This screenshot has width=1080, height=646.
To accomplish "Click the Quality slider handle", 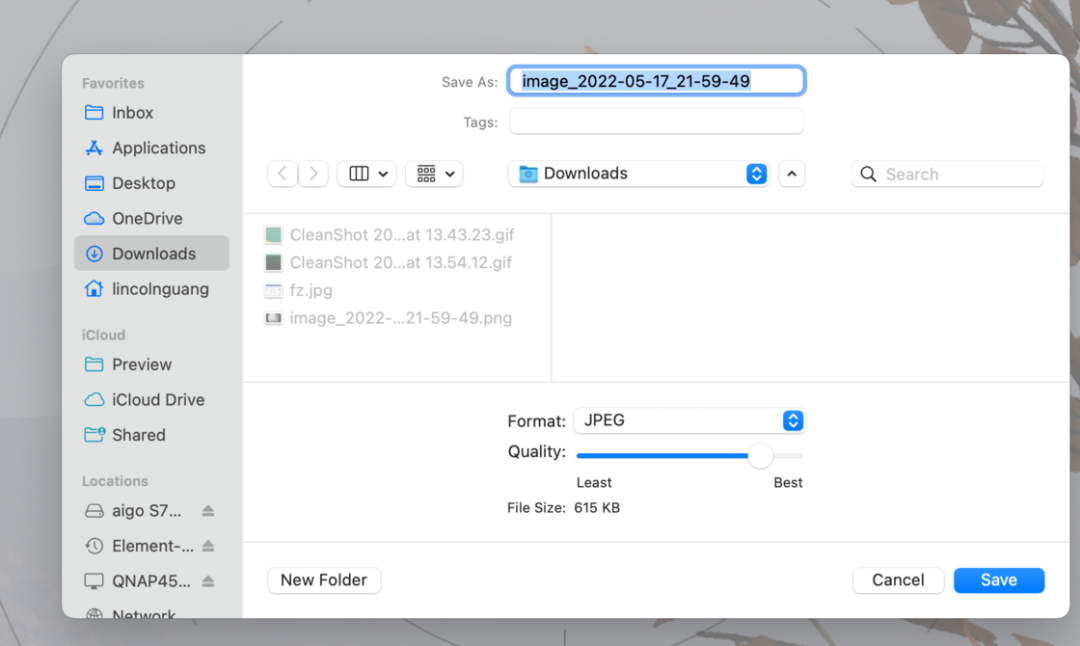I will coord(761,456).
